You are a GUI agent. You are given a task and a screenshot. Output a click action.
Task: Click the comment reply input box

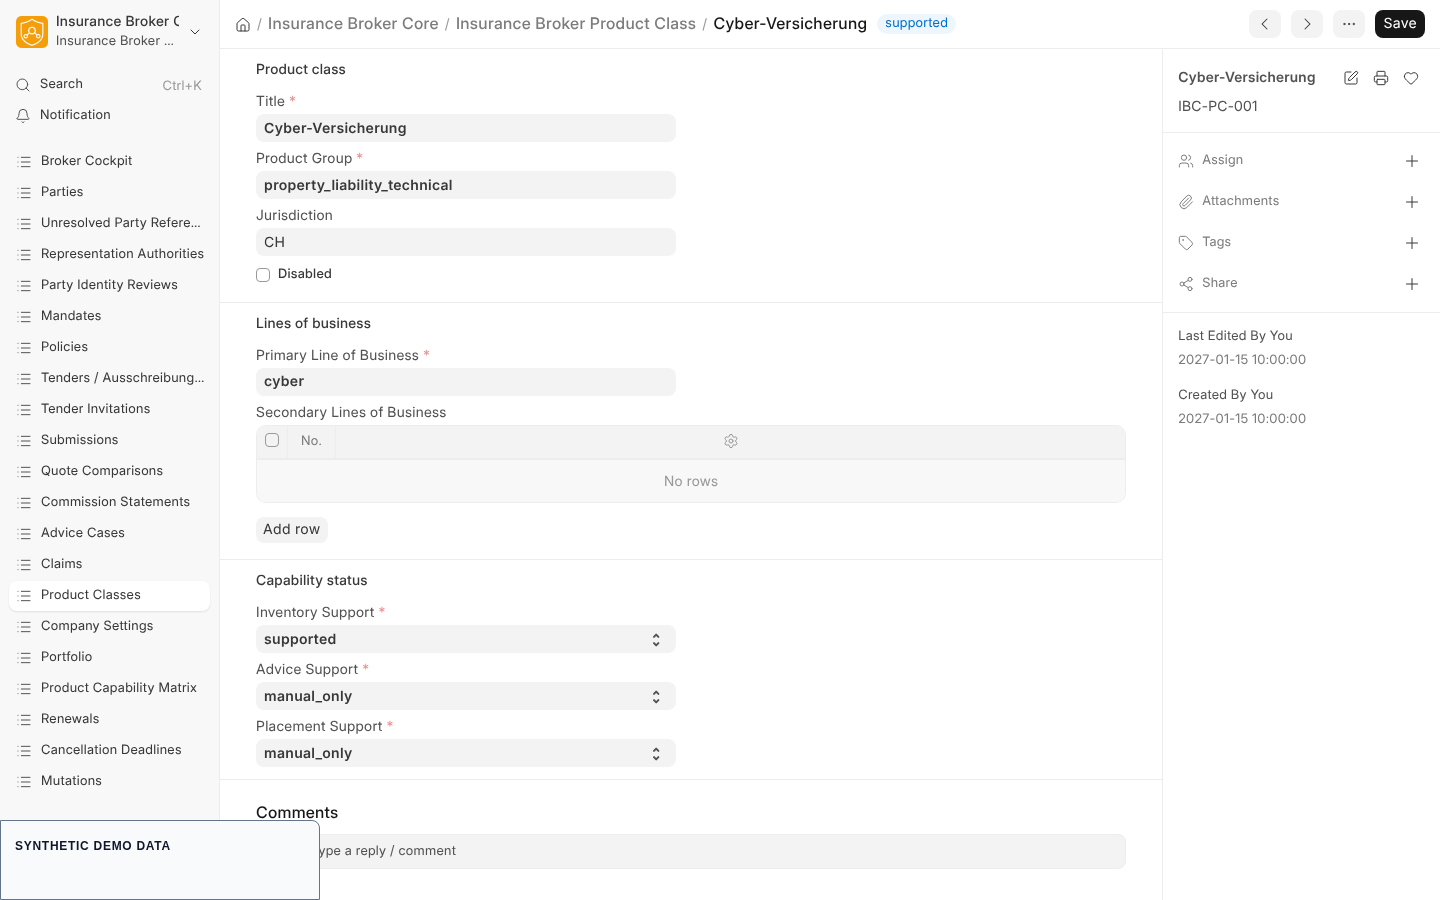(x=691, y=852)
